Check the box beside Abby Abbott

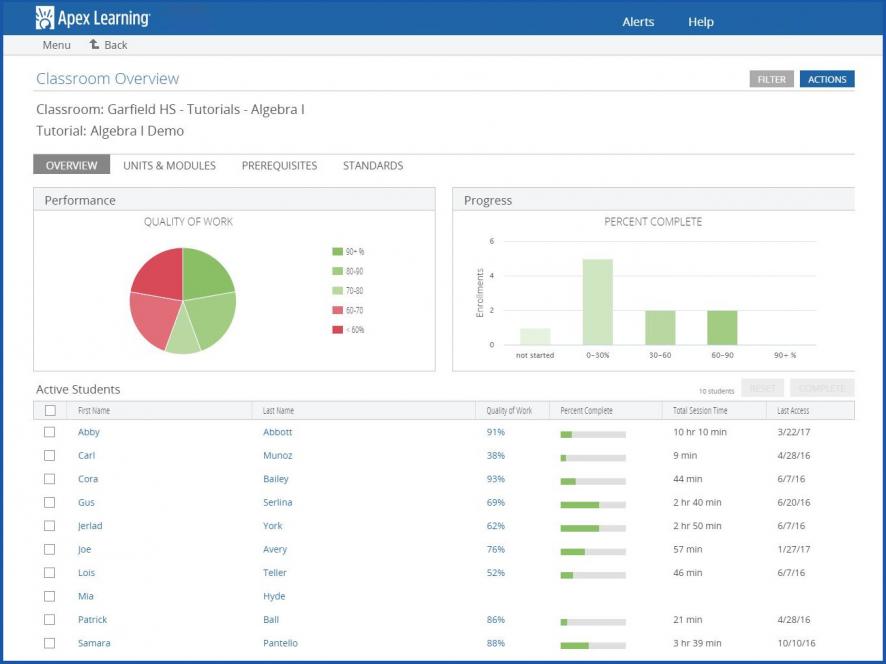50,433
